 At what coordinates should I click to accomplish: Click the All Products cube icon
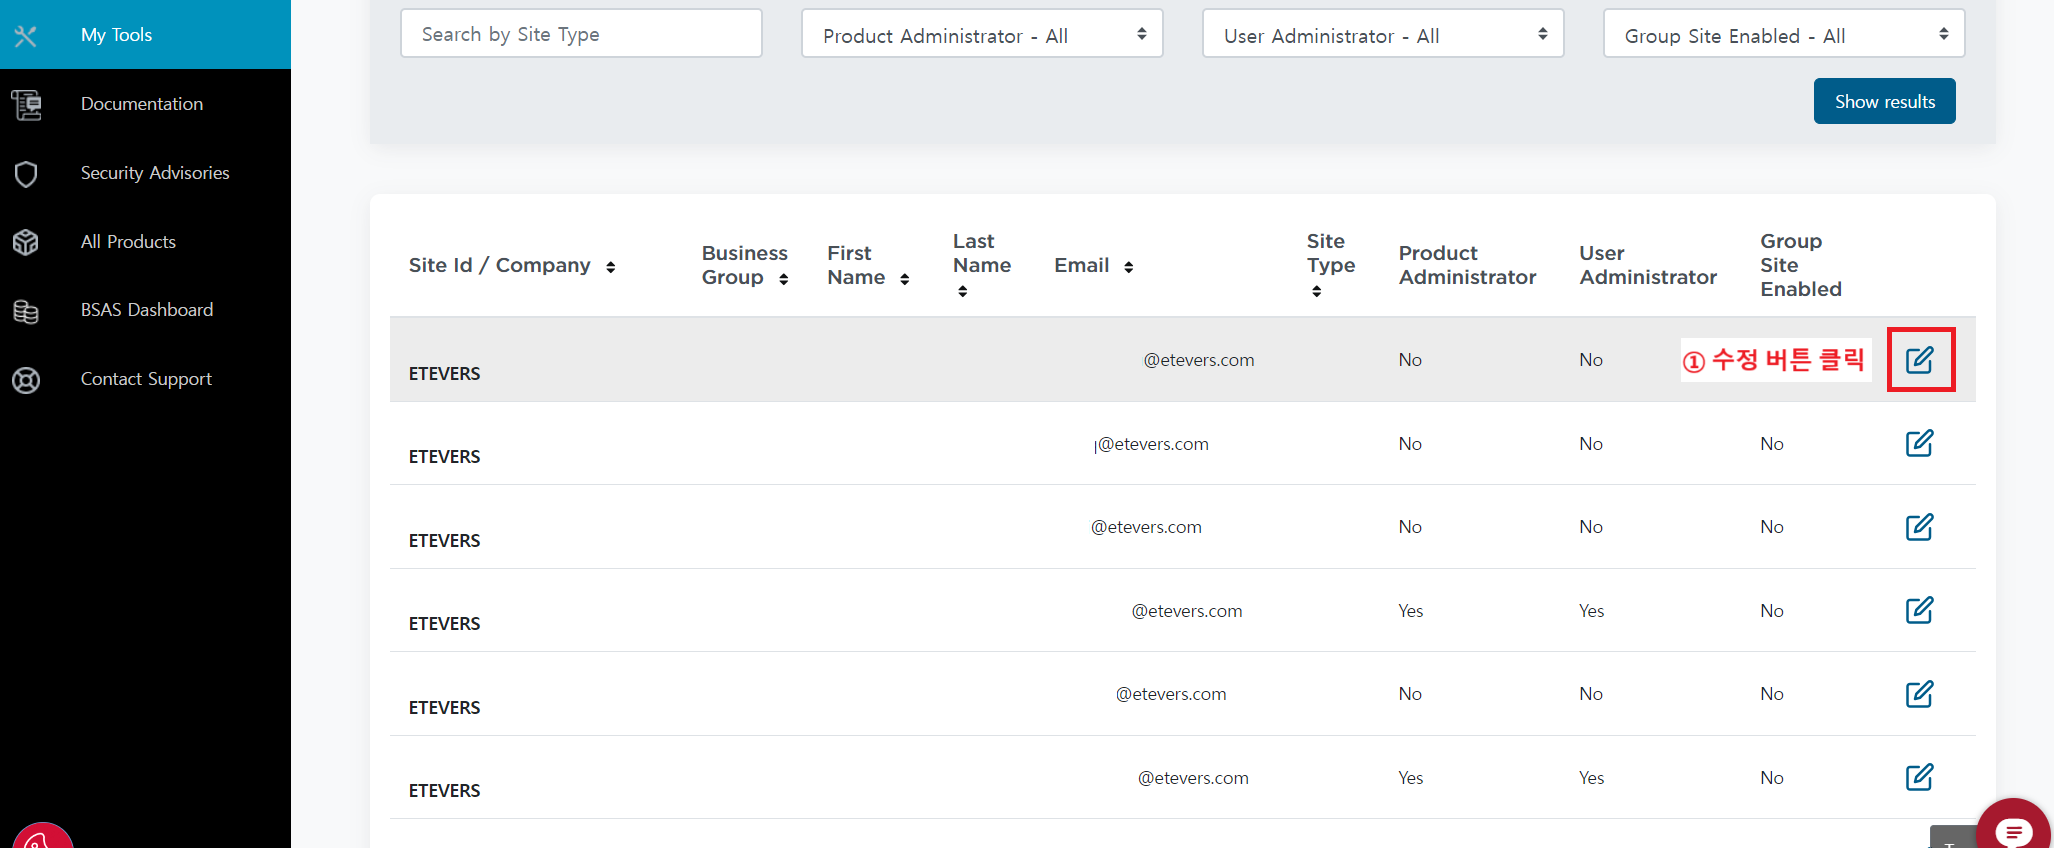pyautogui.click(x=26, y=242)
